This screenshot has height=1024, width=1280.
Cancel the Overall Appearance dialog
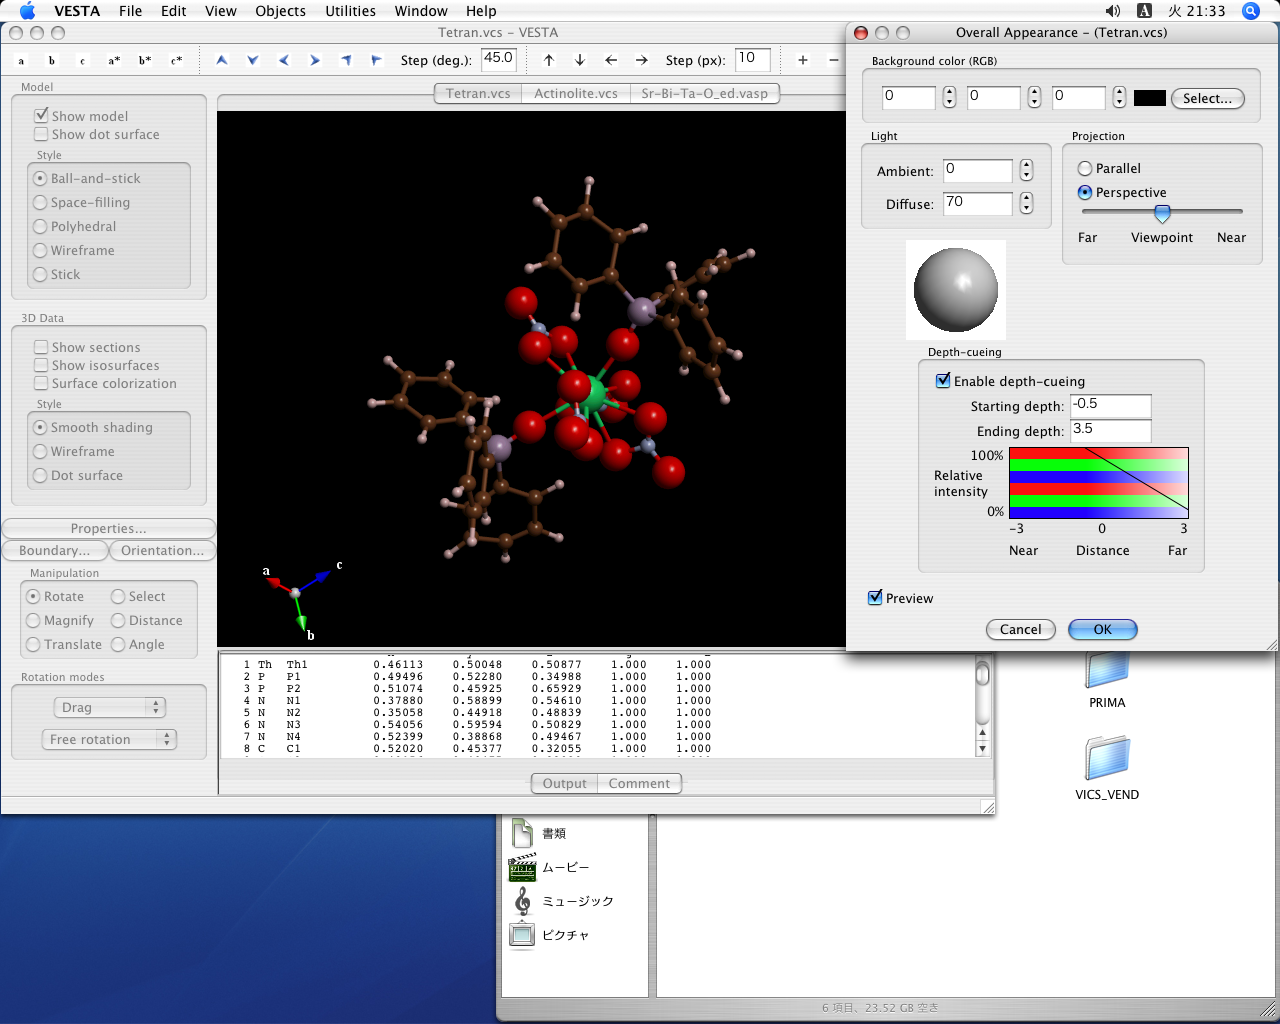[1020, 629]
